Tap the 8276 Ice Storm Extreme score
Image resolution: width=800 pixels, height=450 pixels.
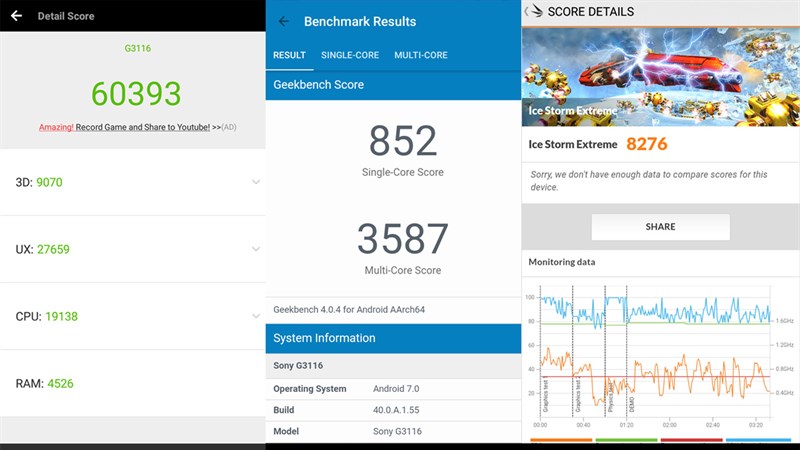click(646, 144)
